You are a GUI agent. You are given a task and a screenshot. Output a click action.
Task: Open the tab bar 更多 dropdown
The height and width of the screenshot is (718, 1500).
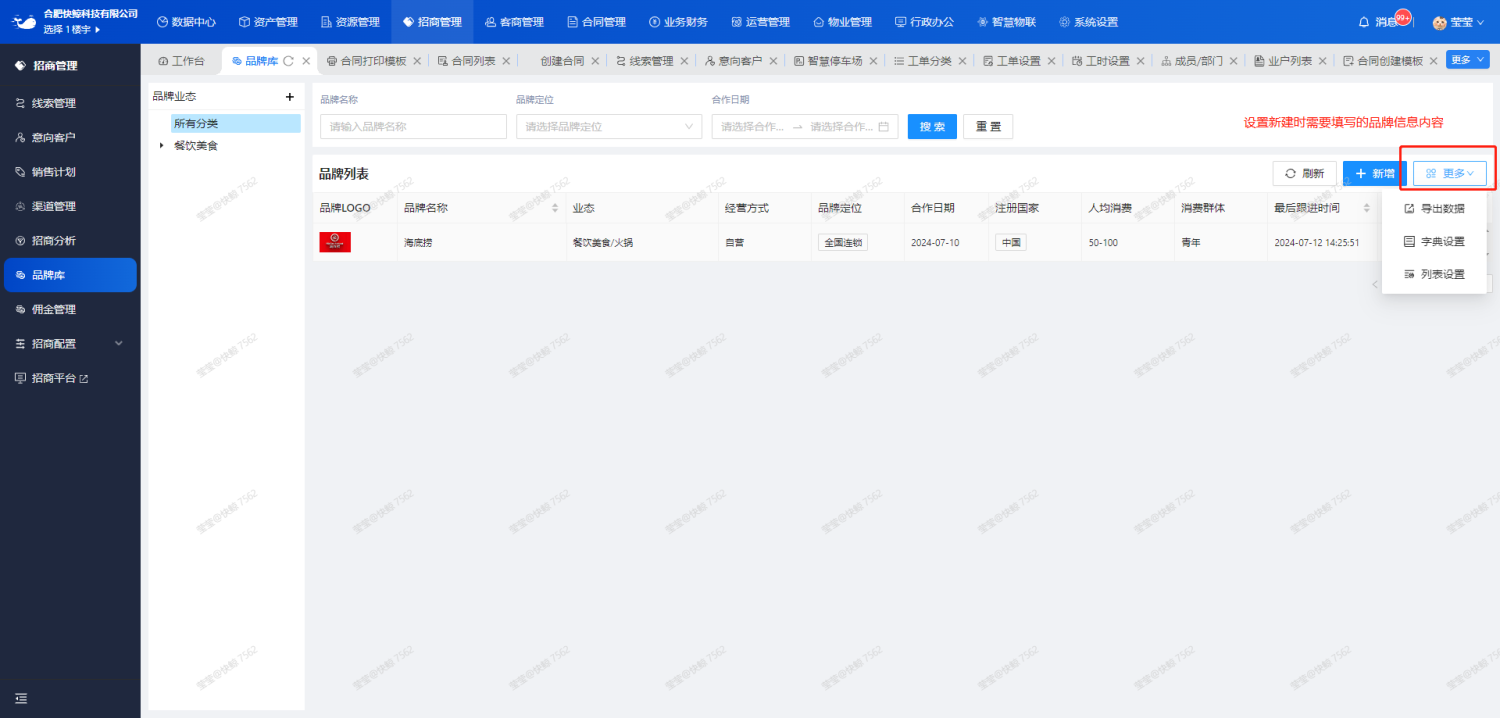(x=1467, y=59)
